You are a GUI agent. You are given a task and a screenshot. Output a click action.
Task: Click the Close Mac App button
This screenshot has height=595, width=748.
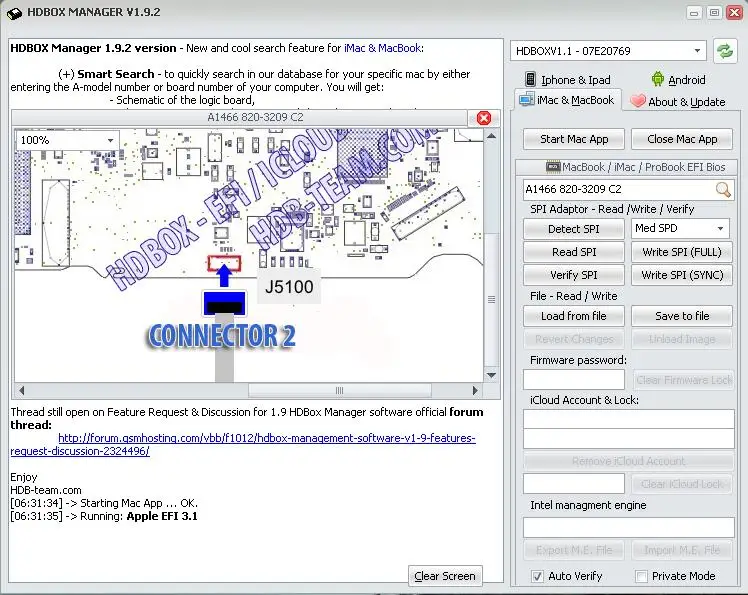682,139
